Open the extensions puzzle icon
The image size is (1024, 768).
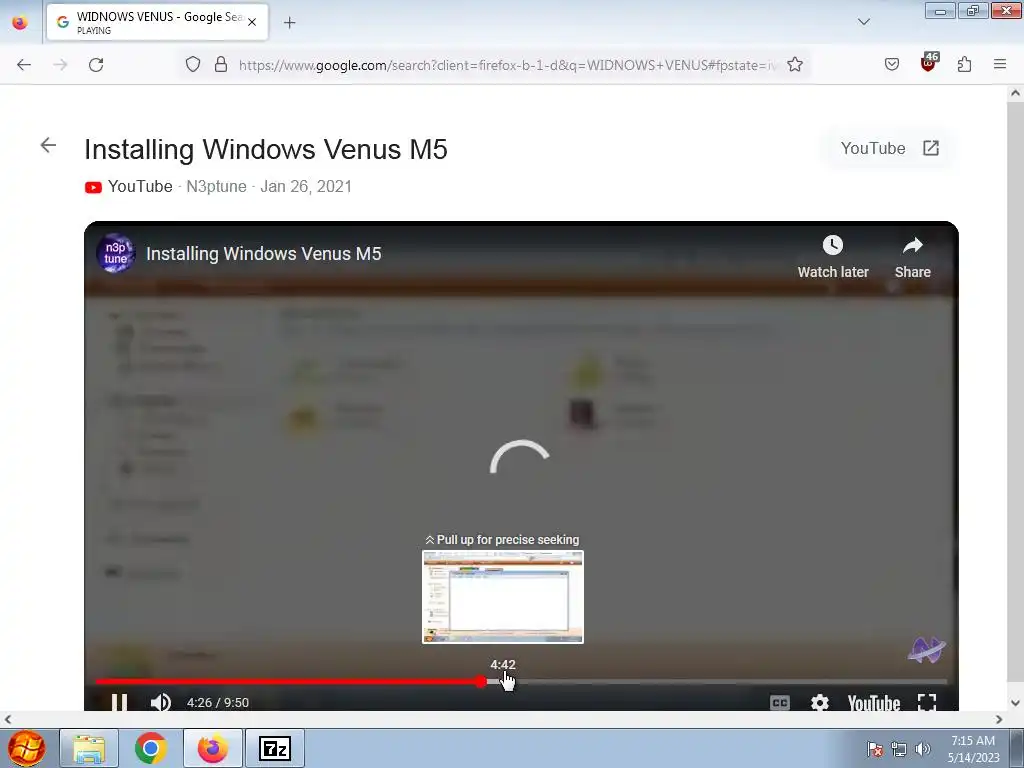[964, 64]
